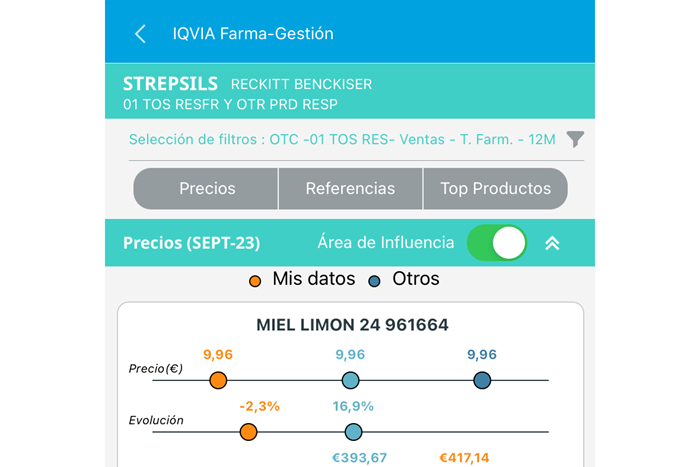
Task: Open the filter funnel icon
Action: 575,139
